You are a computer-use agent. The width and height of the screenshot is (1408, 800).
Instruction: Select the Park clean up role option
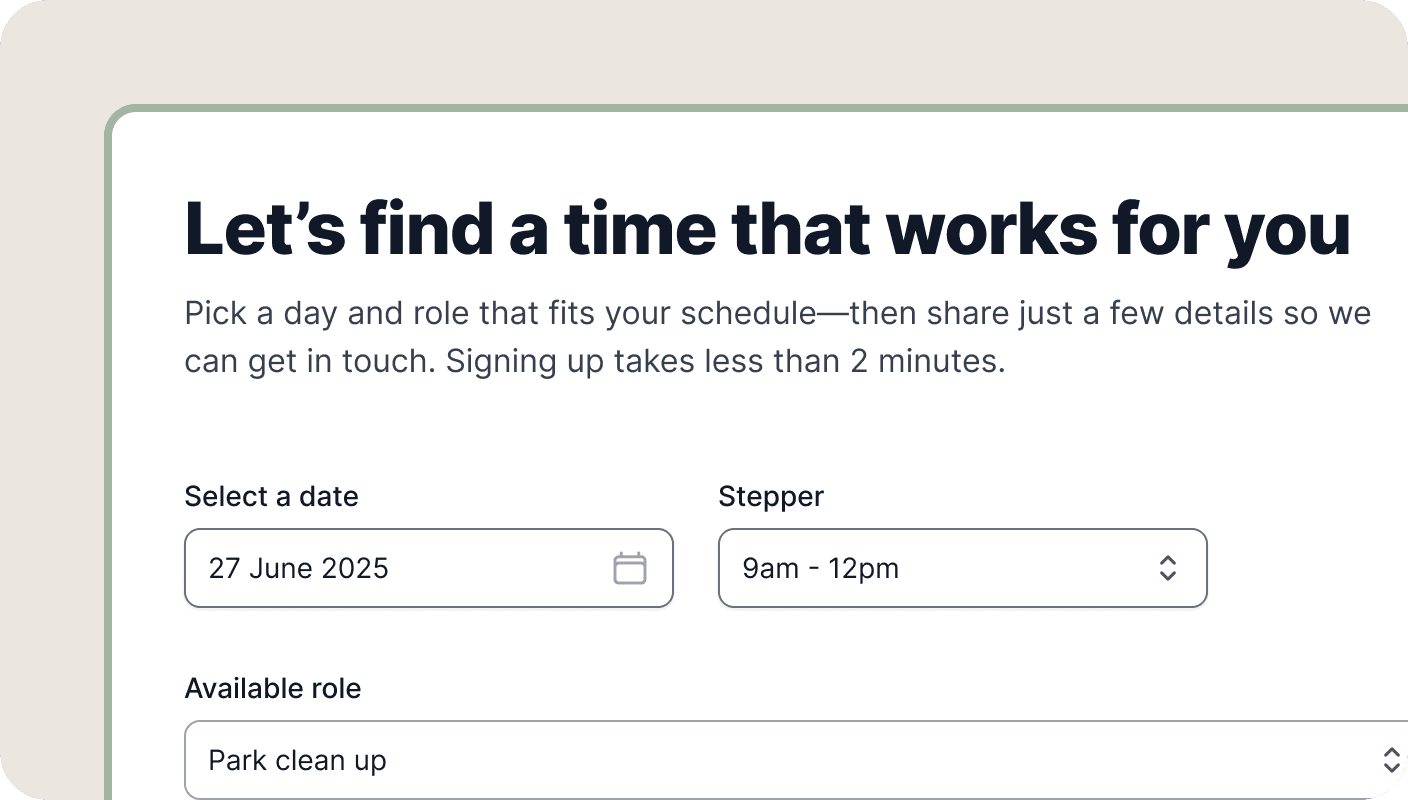(x=700, y=760)
